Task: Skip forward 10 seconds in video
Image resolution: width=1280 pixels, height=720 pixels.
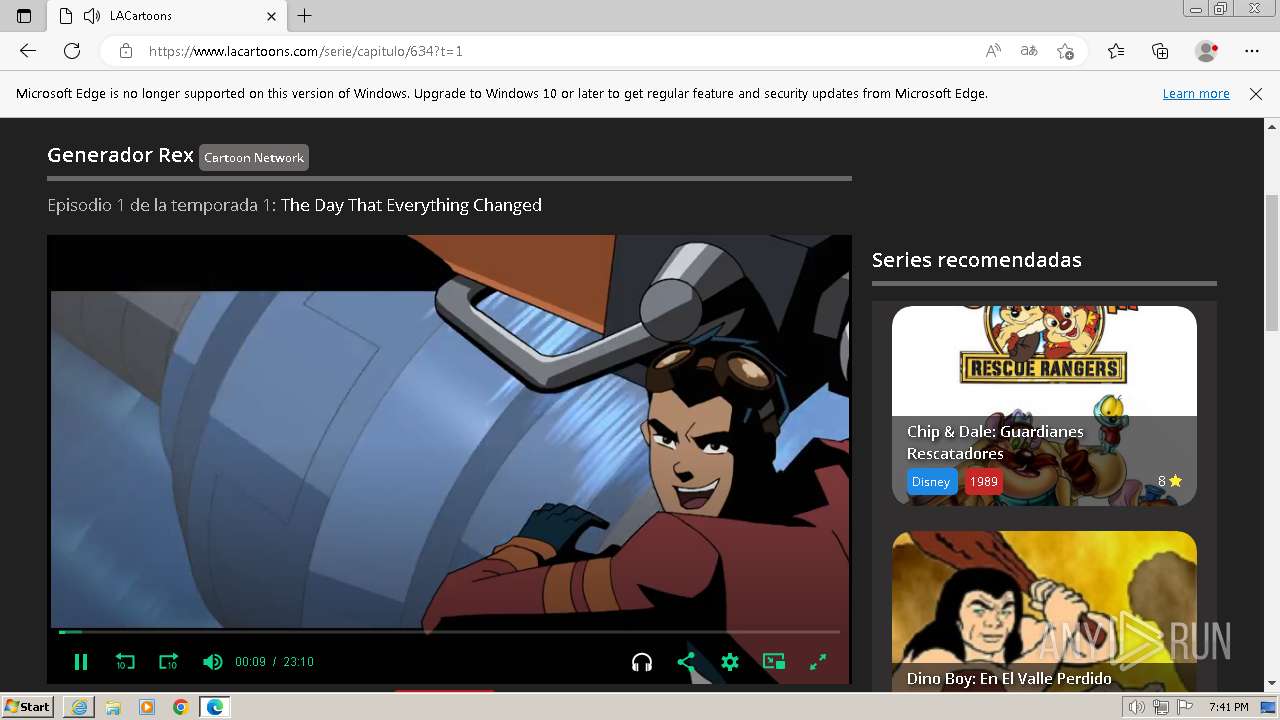Action: (168, 662)
